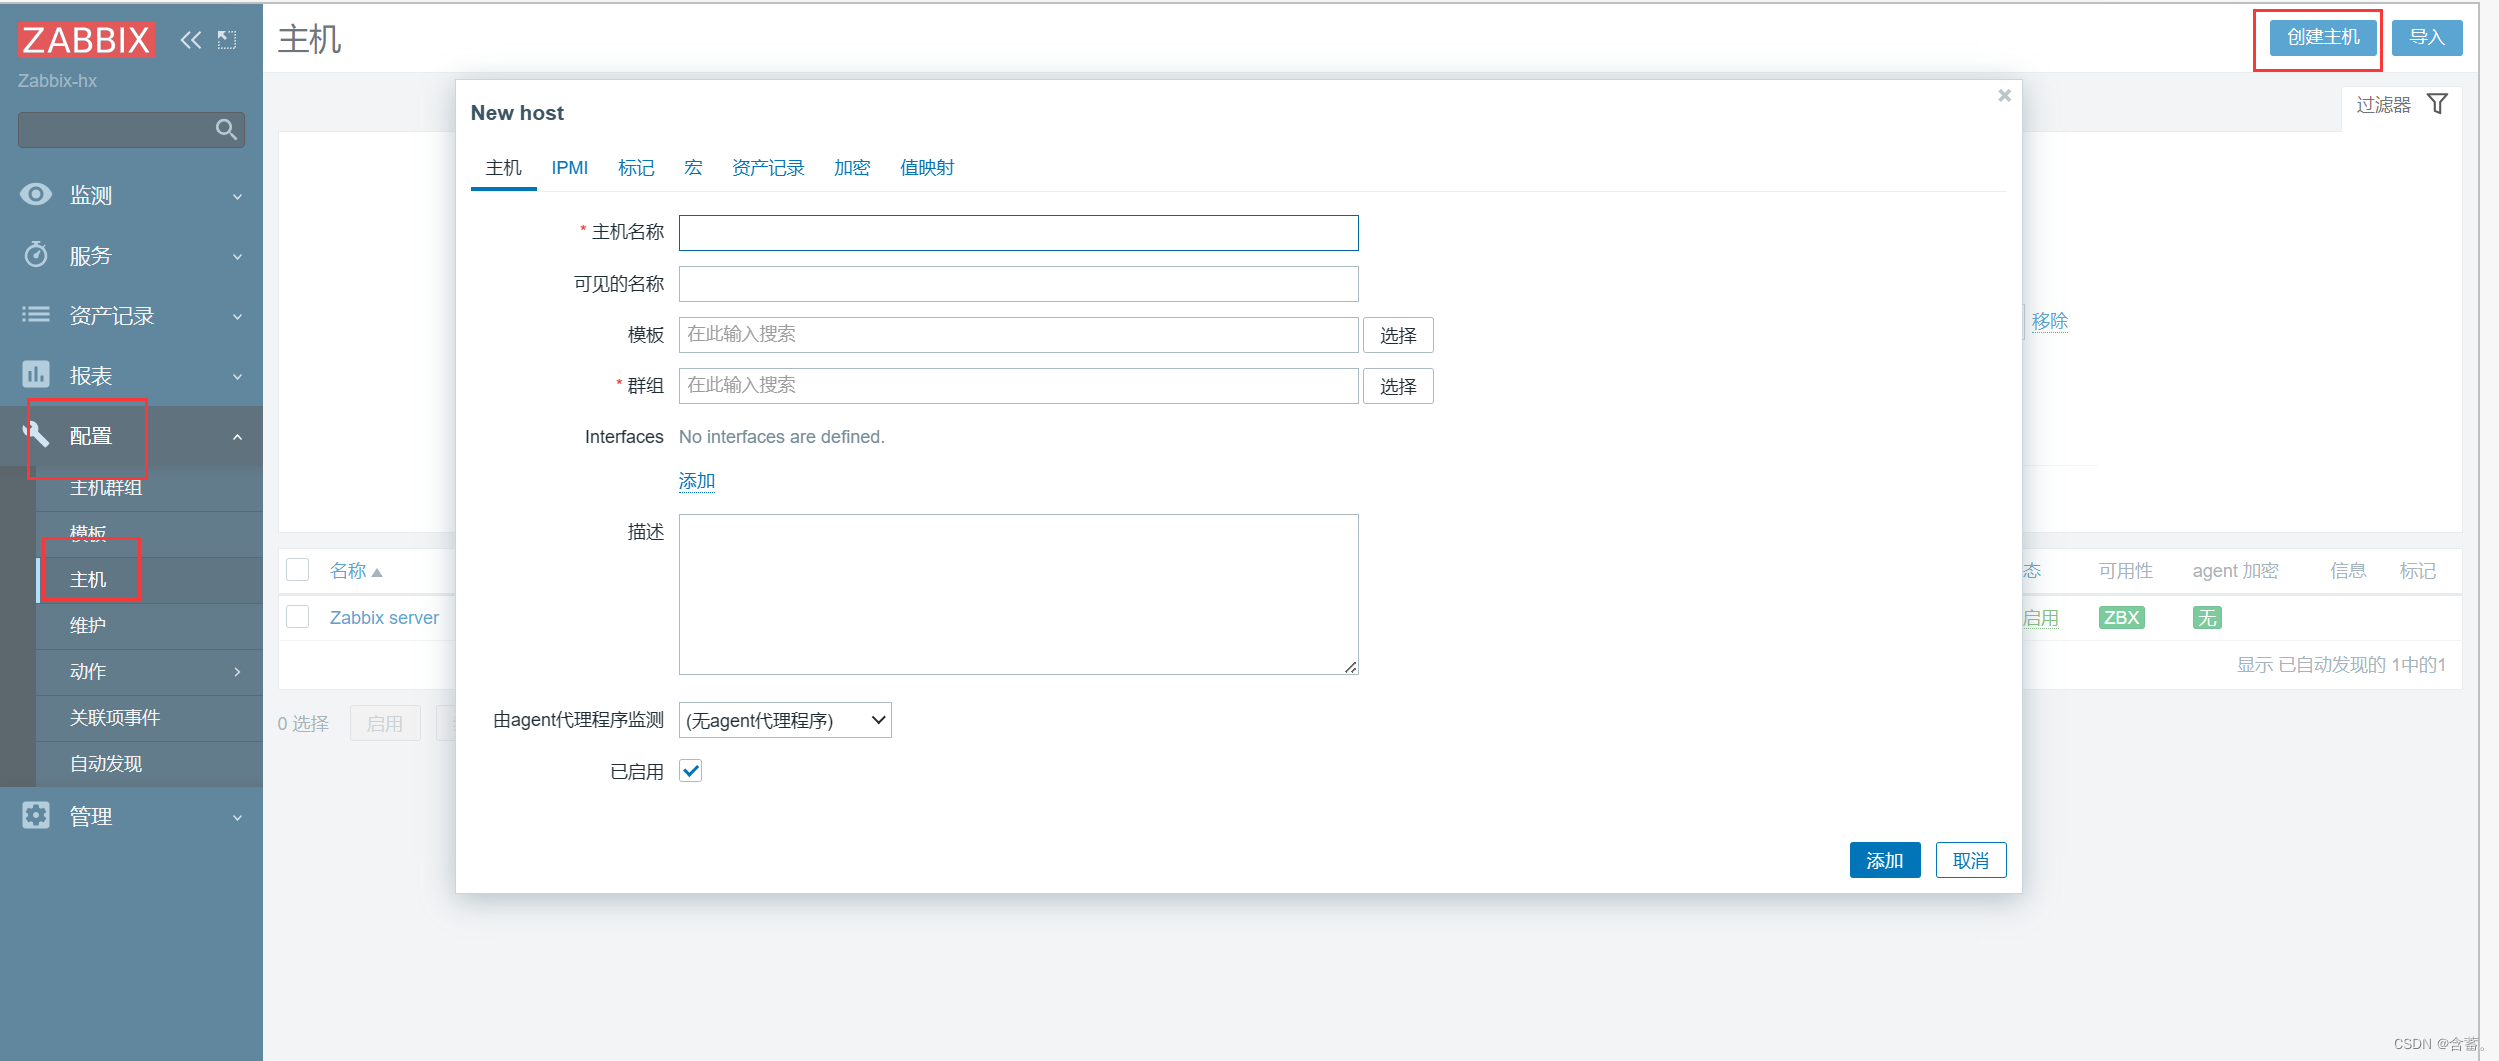Click the 创建主机 button
Viewport: 2499px width, 1061px height.
coord(2322,37)
